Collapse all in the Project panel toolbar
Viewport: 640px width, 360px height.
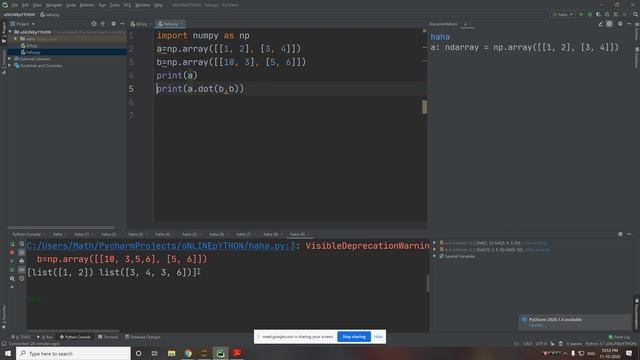pyautogui.click(x=103, y=24)
